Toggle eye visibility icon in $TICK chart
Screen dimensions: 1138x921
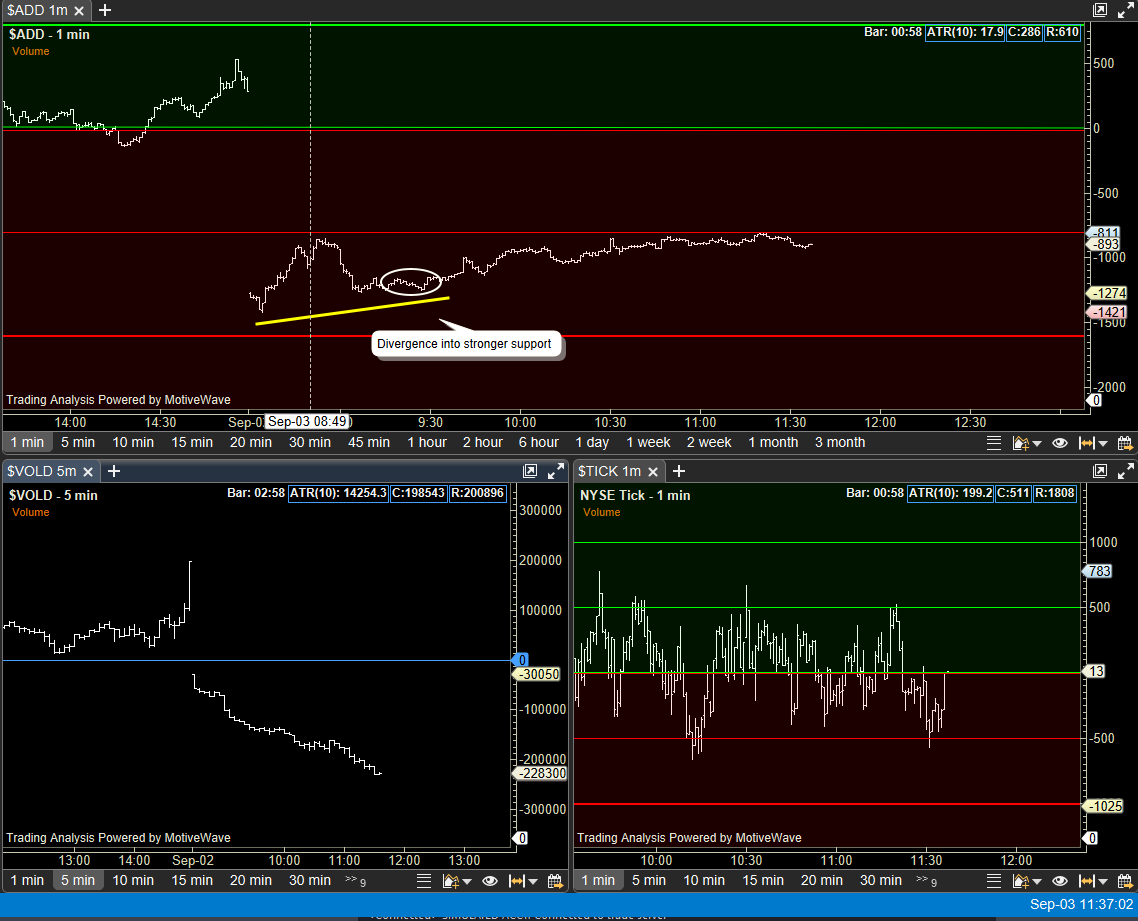[1060, 881]
